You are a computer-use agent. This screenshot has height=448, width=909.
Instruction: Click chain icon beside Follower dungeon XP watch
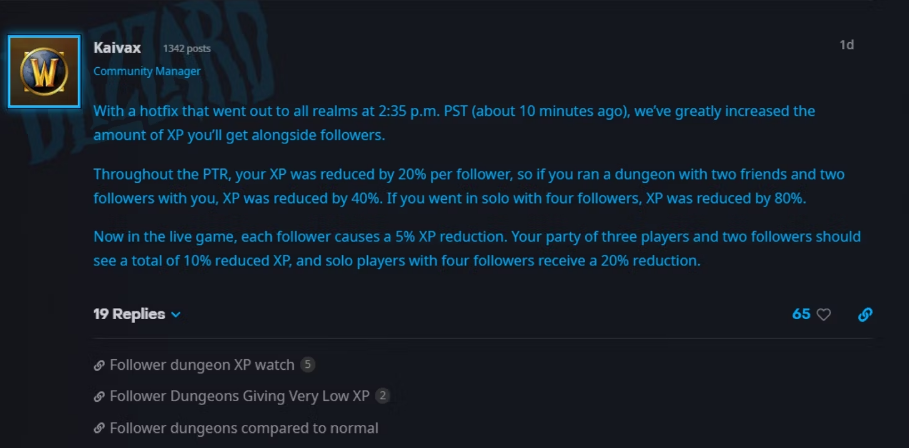[99, 366]
